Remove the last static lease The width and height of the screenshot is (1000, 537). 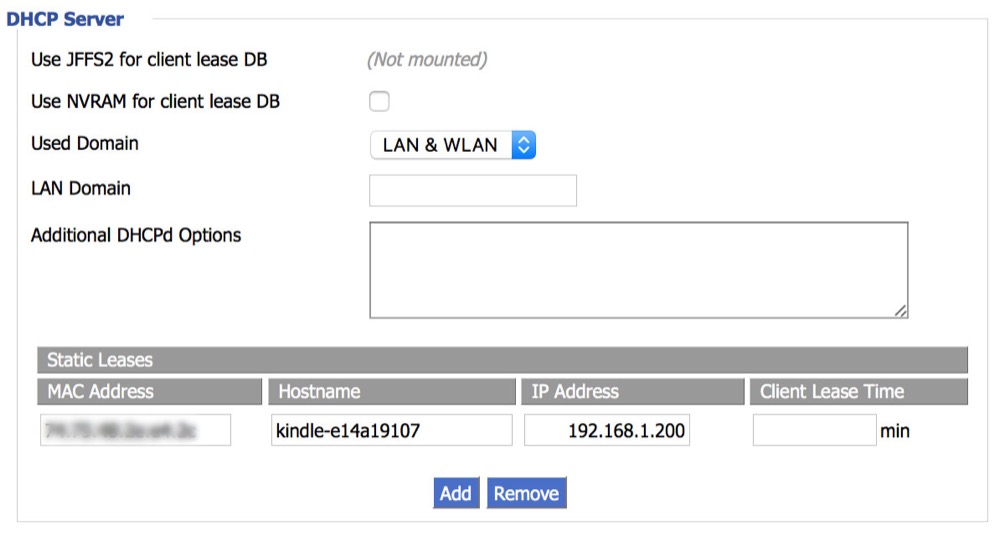click(x=526, y=493)
